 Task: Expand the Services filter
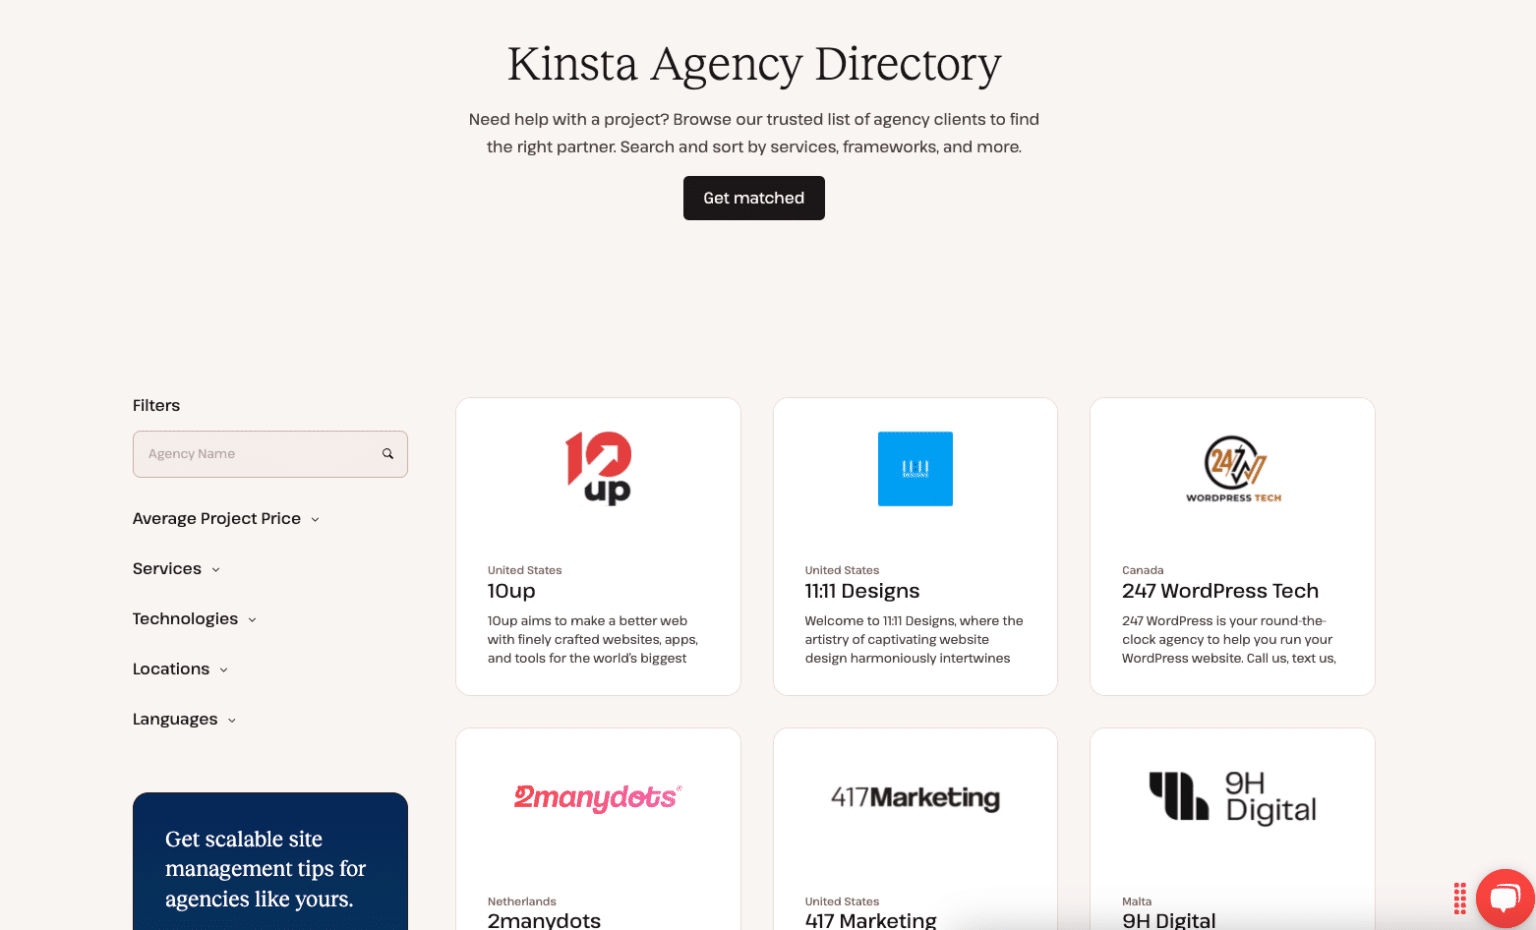pyautogui.click(x=176, y=568)
